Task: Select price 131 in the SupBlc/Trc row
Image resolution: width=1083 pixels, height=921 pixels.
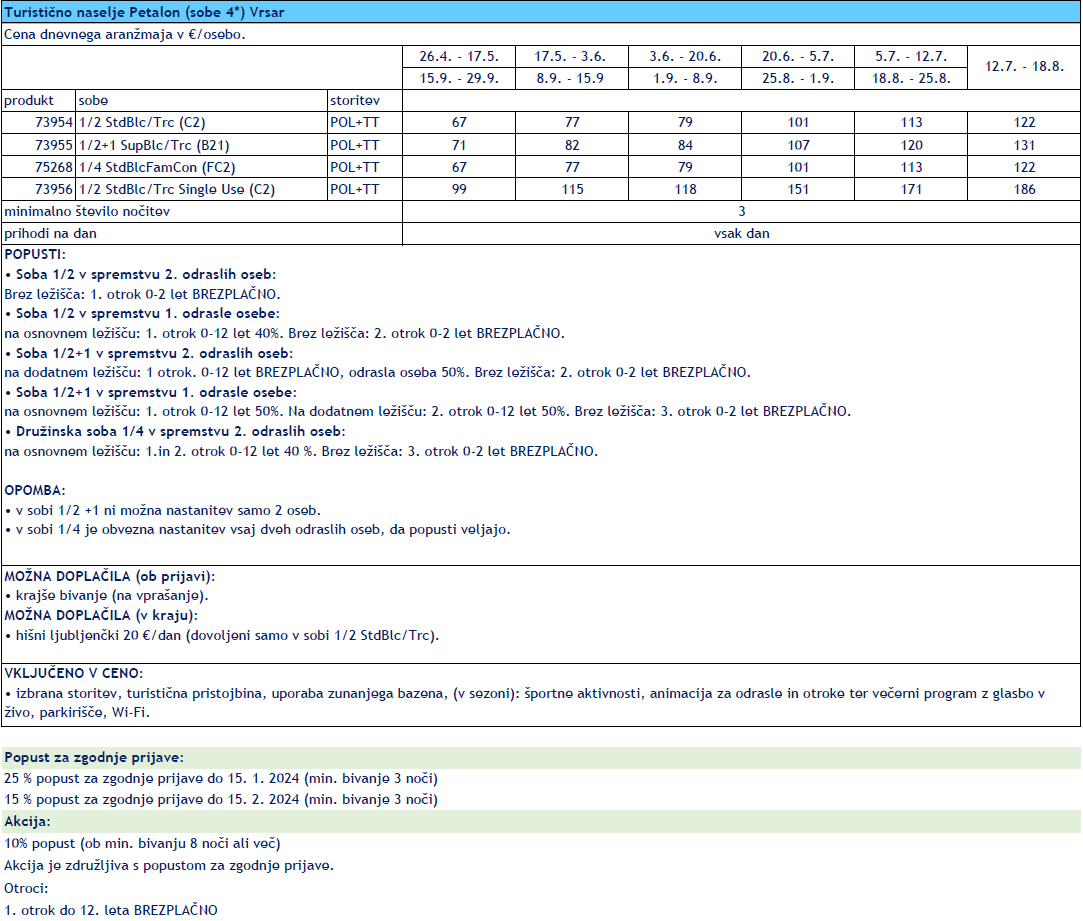Action: click(x=1024, y=145)
